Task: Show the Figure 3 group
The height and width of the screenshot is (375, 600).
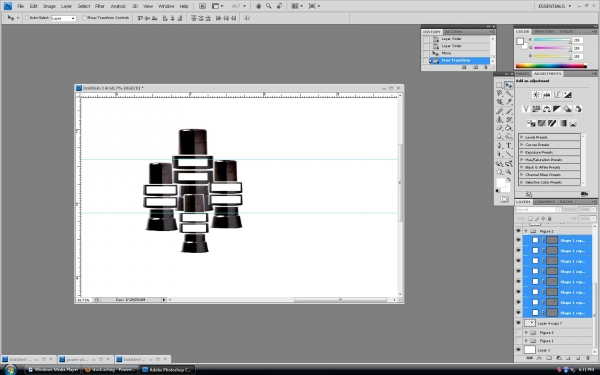Action: (x=518, y=333)
